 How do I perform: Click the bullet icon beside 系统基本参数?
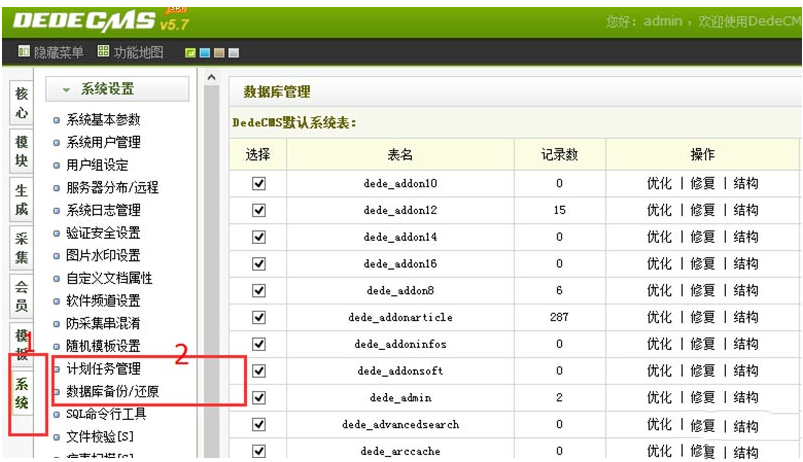57,120
